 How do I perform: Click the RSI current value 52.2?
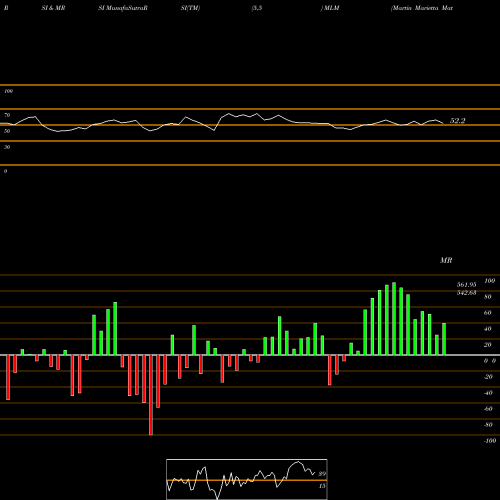[457, 121]
